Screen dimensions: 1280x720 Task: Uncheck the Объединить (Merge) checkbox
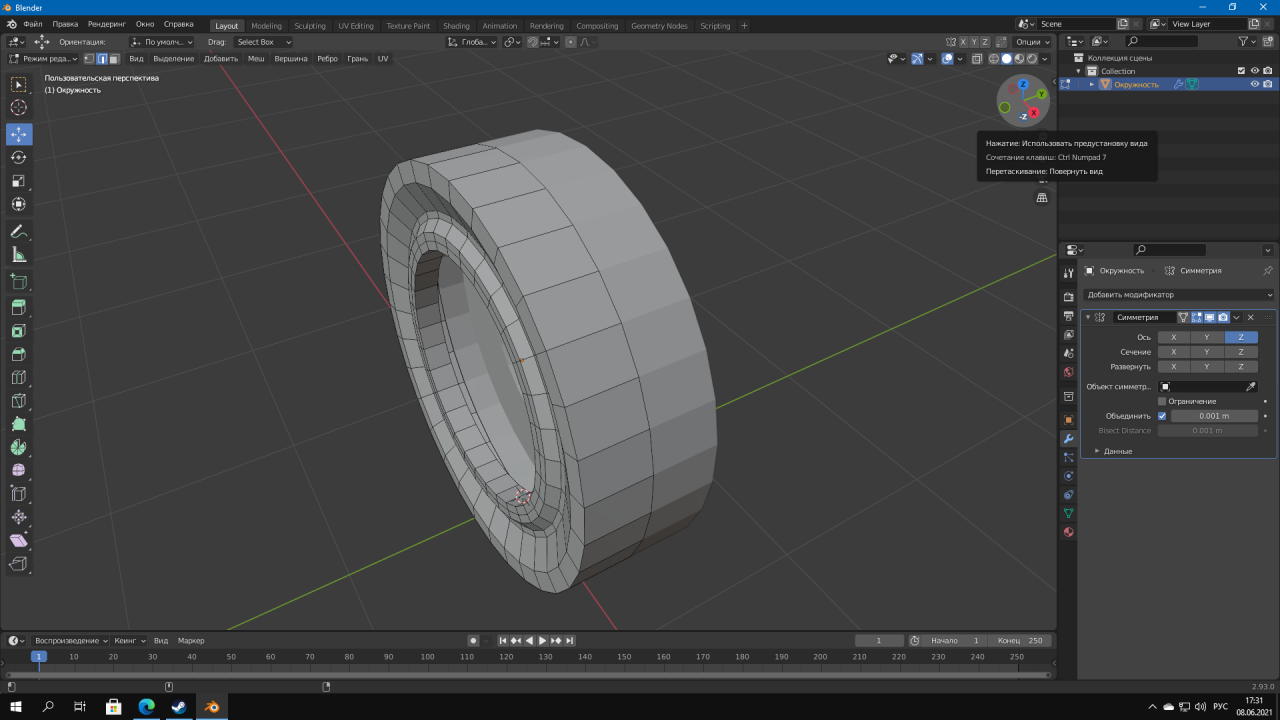(1162, 416)
